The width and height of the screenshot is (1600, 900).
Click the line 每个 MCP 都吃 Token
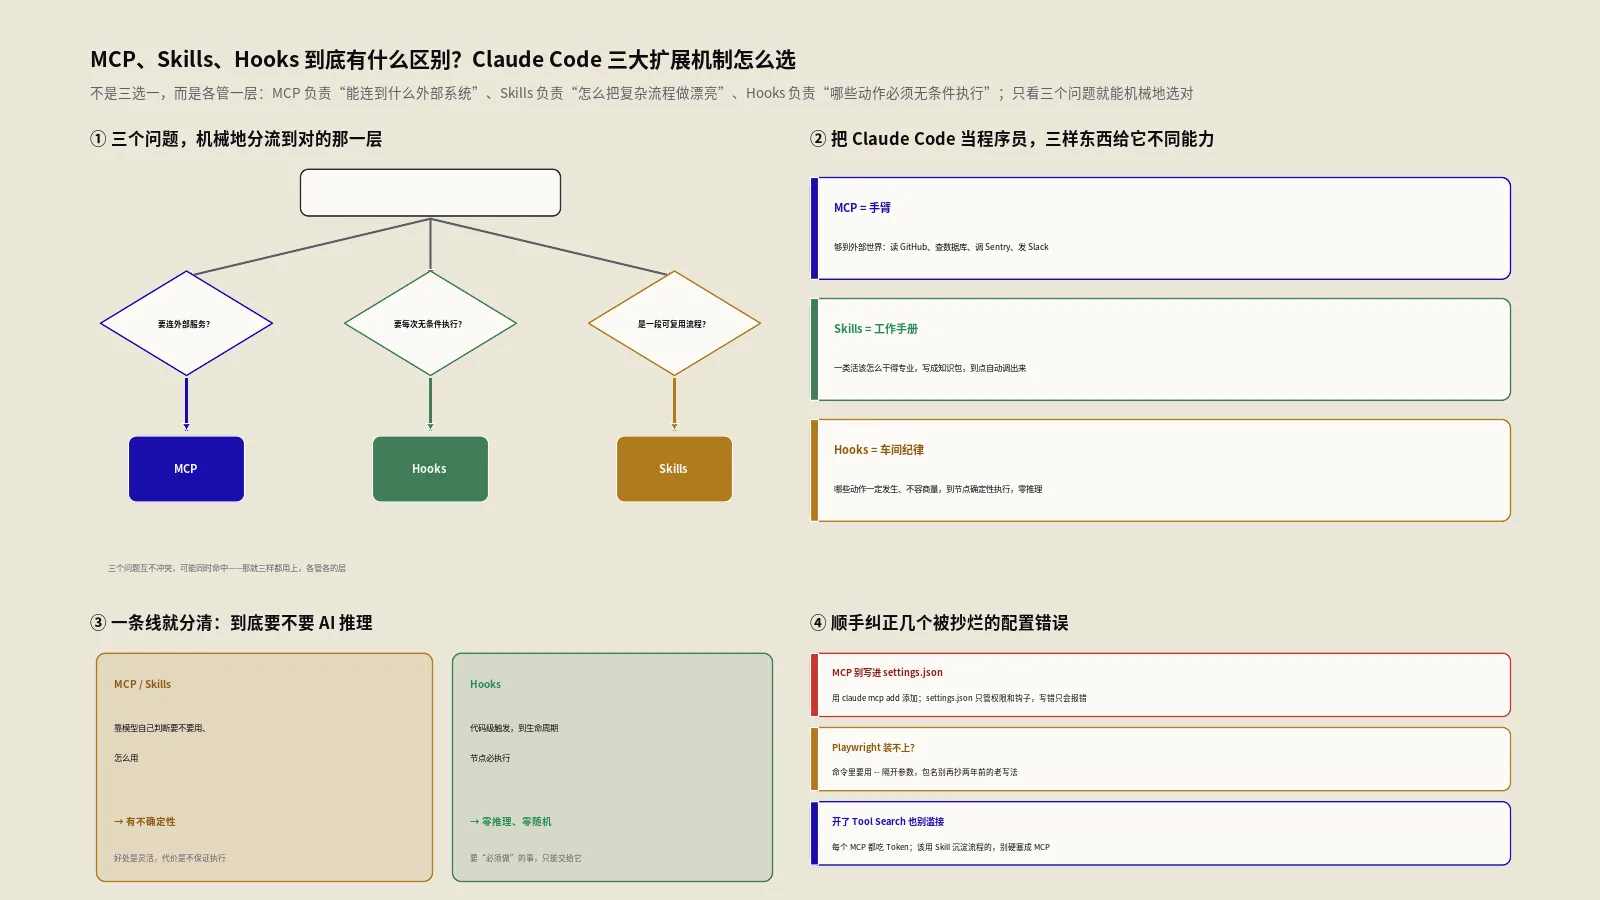click(x=941, y=847)
